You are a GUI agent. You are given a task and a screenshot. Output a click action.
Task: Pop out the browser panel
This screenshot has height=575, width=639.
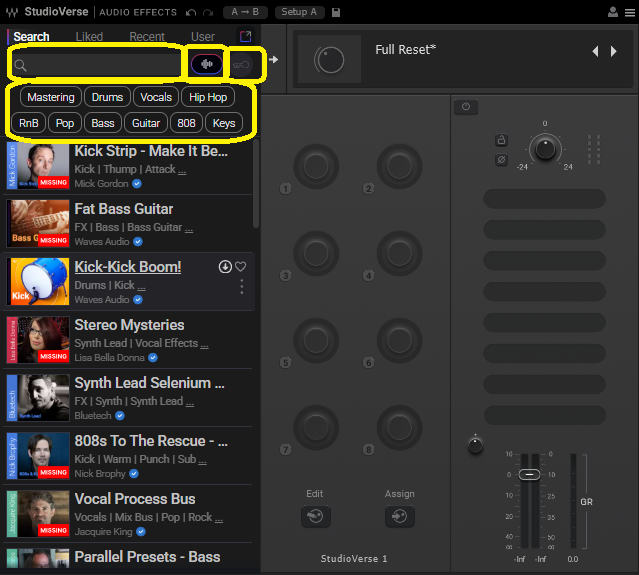pyautogui.click(x=245, y=37)
